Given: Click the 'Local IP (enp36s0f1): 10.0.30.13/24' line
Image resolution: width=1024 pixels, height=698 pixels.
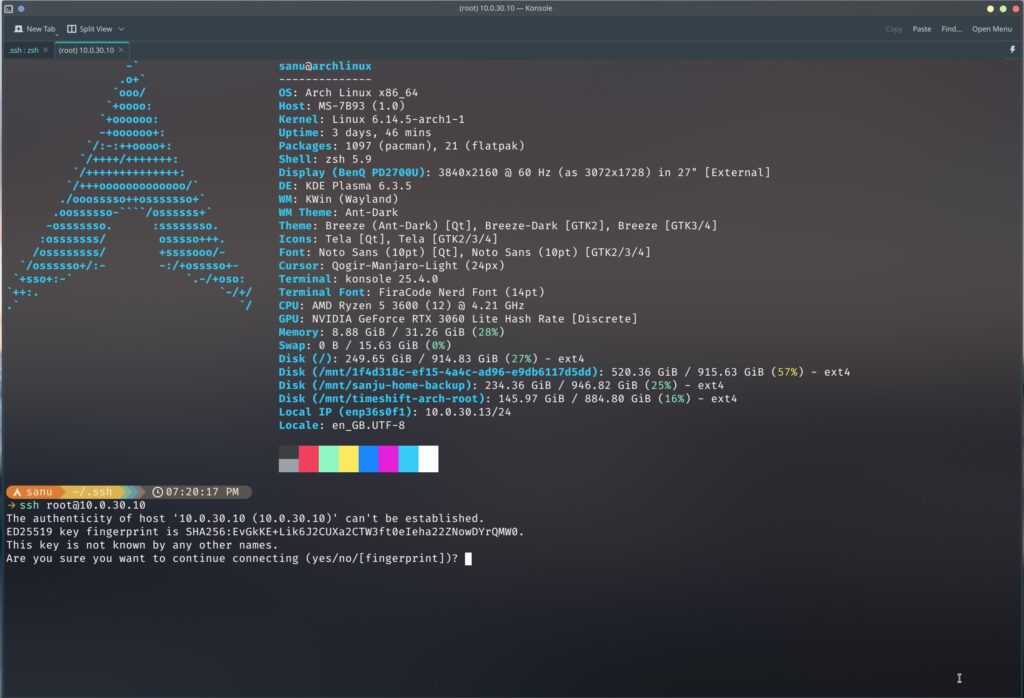Looking at the screenshot, I should click(394, 412).
